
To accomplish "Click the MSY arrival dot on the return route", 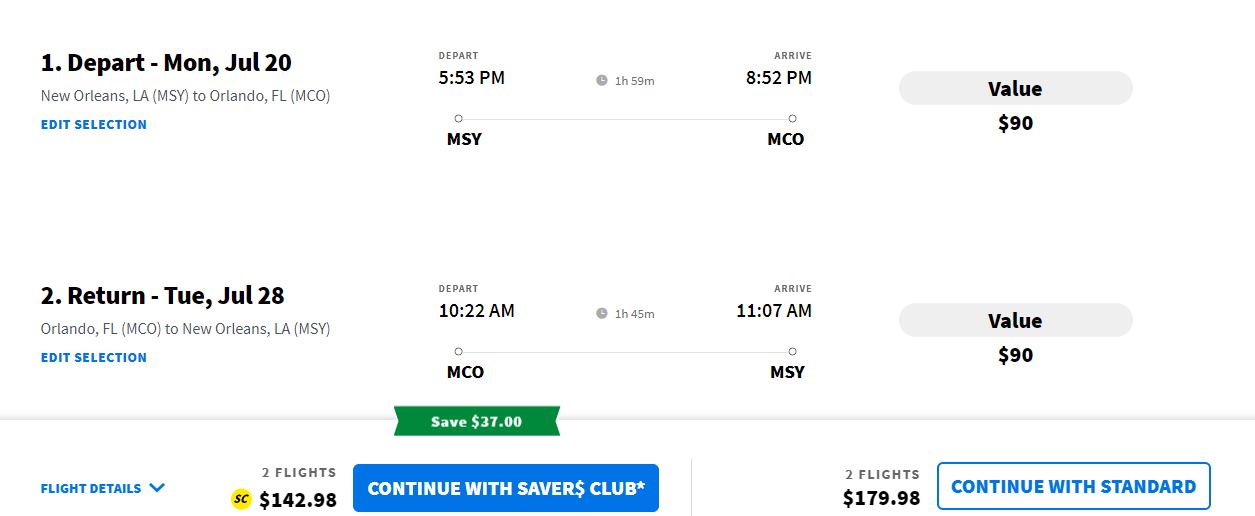I will pos(792,351).
